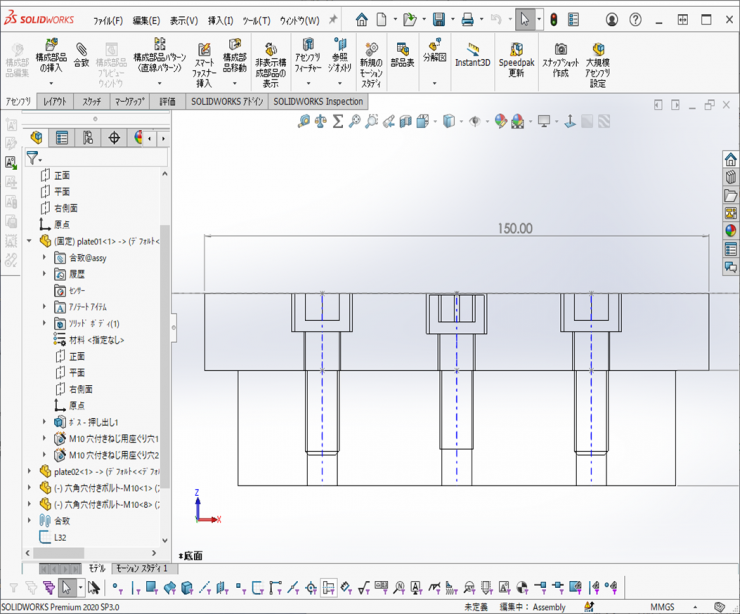Toggle the rebuild traffic light icon
Image resolution: width=740 pixels, height=614 pixels.
(x=553, y=19)
